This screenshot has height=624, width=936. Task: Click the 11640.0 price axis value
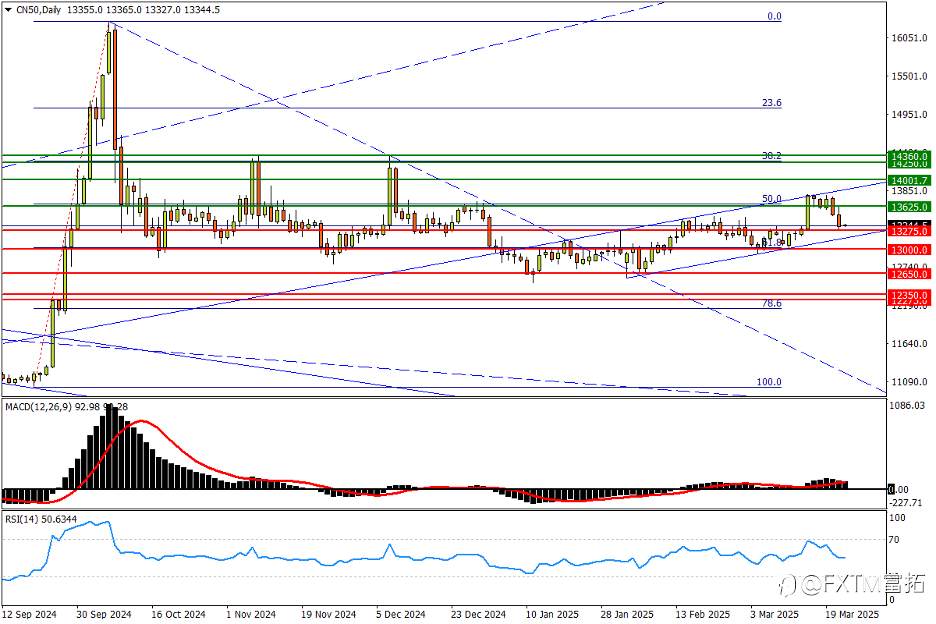pos(909,343)
